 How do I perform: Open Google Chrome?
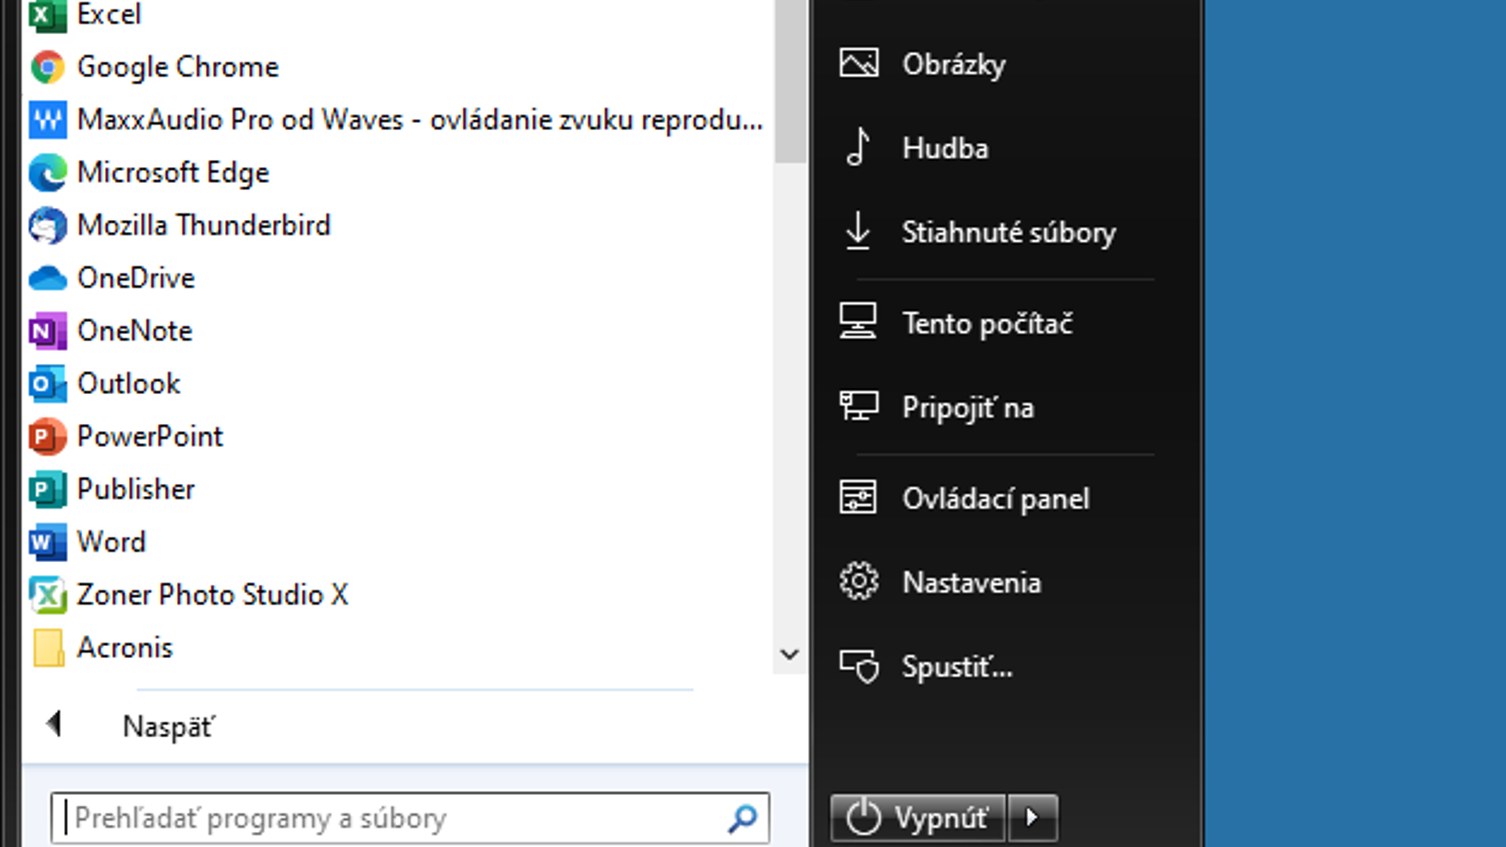pyautogui.click(x=176, y=66)
